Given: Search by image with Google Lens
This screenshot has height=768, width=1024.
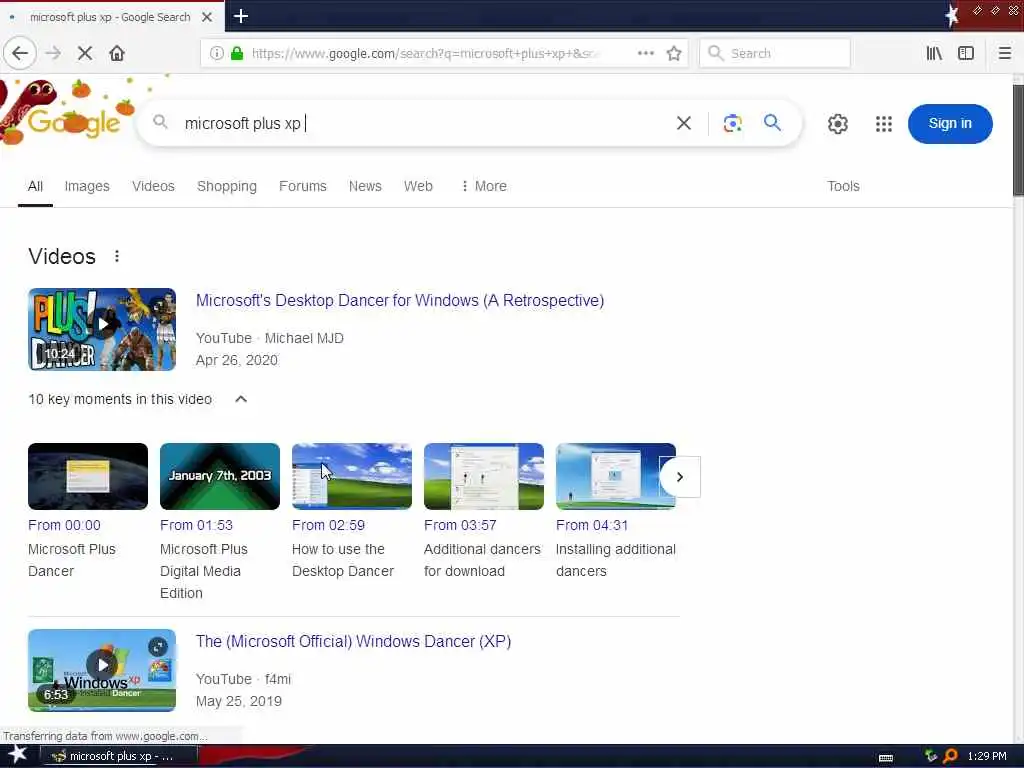Looking at the screenshot, I should click(x=732, y=123).
